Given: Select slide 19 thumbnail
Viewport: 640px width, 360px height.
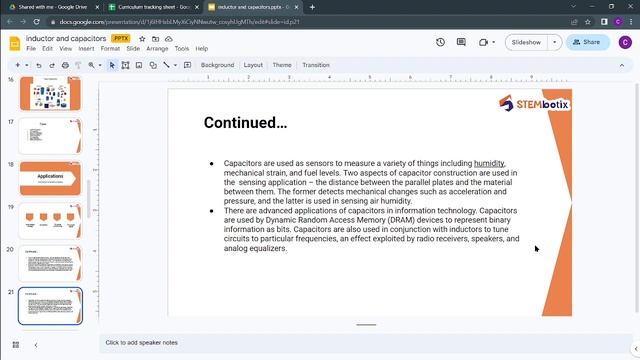Looking at the screenshot, I should click(50, 221).
